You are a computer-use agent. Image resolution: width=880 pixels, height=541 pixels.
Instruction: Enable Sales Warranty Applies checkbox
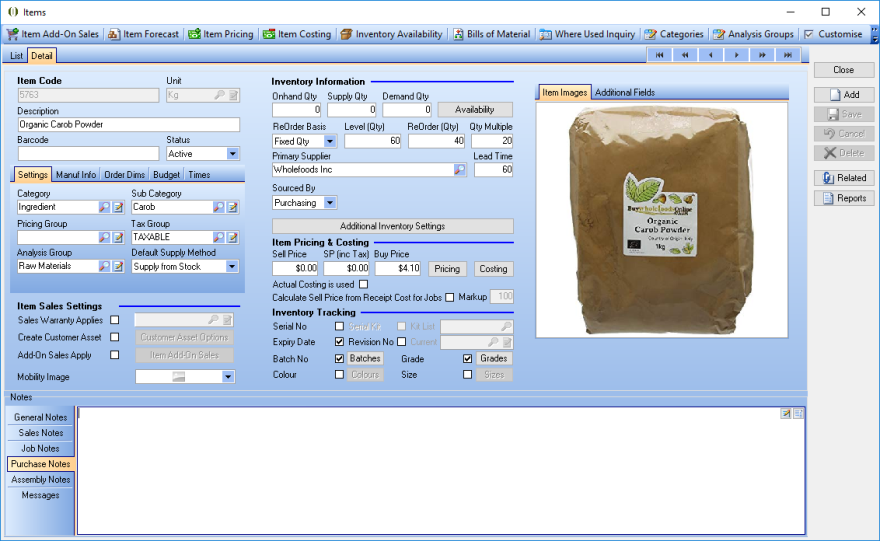pyautogui.click(x=114, y=320)
